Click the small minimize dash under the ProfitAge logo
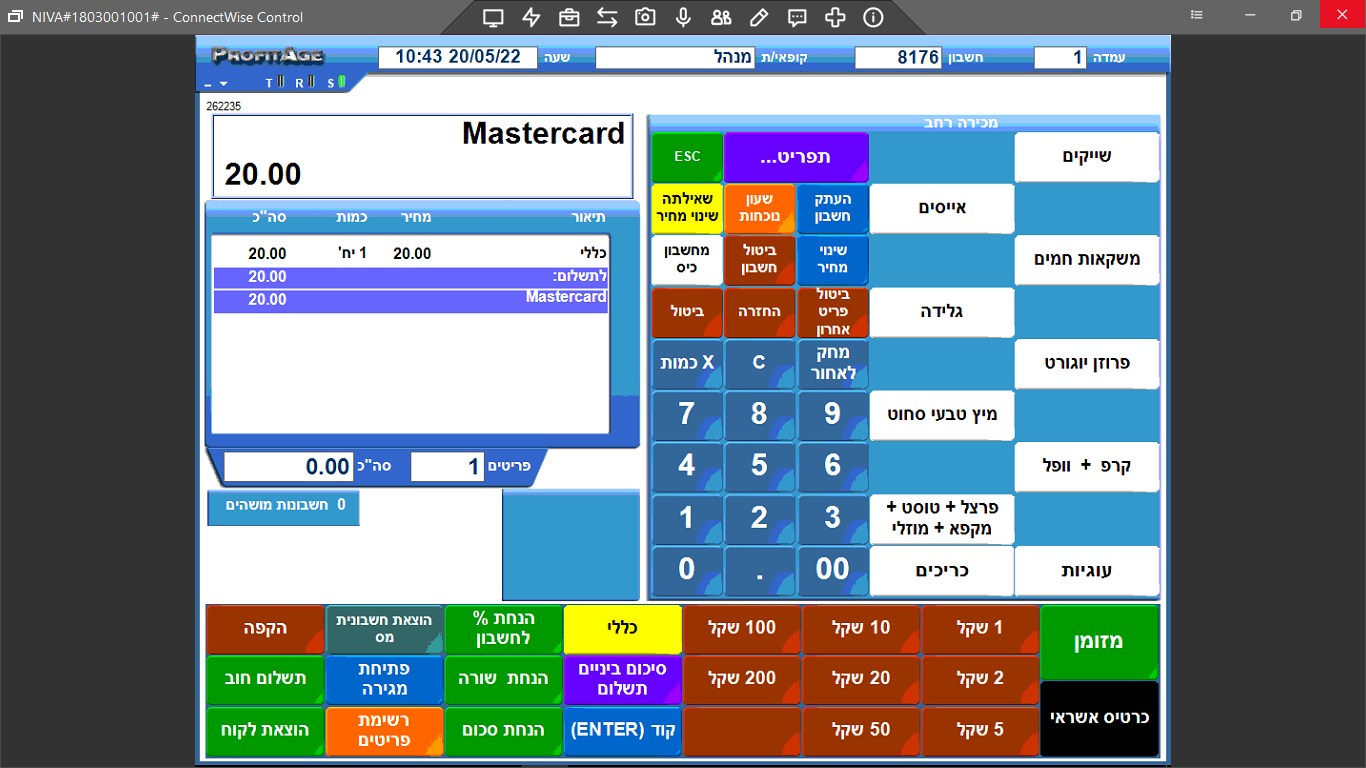 coord(208,84)
